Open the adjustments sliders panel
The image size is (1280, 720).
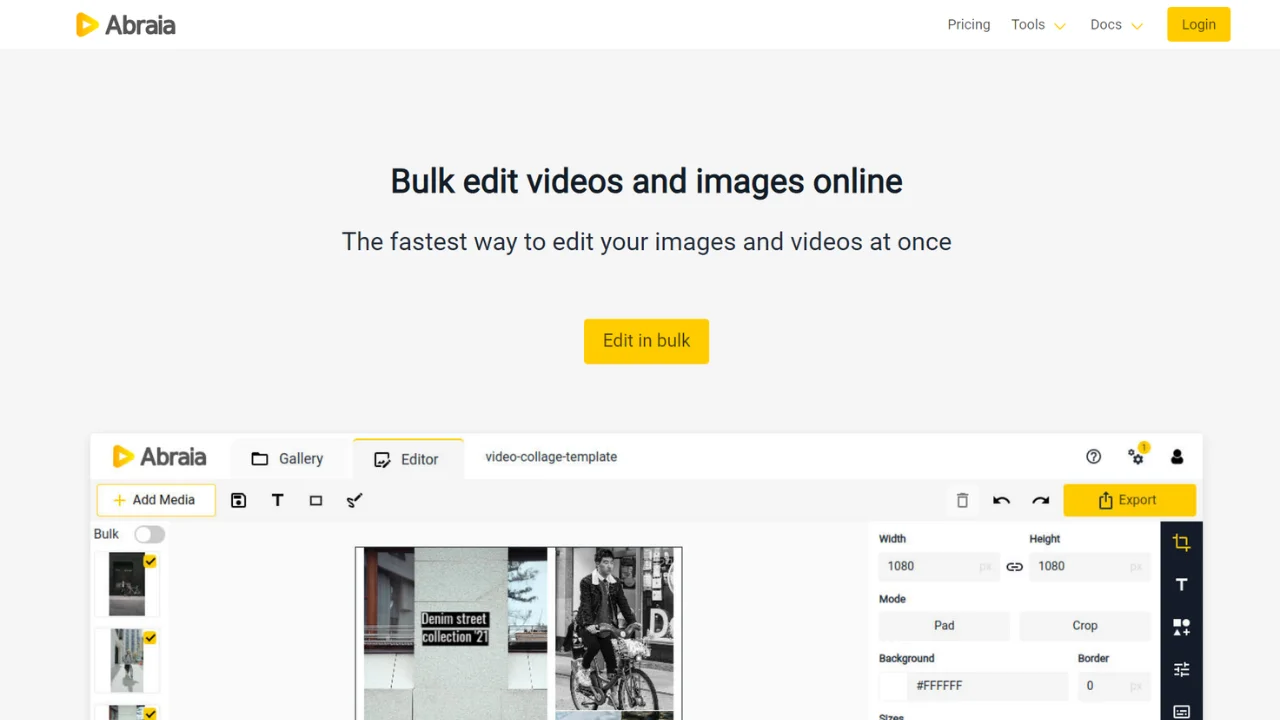1181,669
